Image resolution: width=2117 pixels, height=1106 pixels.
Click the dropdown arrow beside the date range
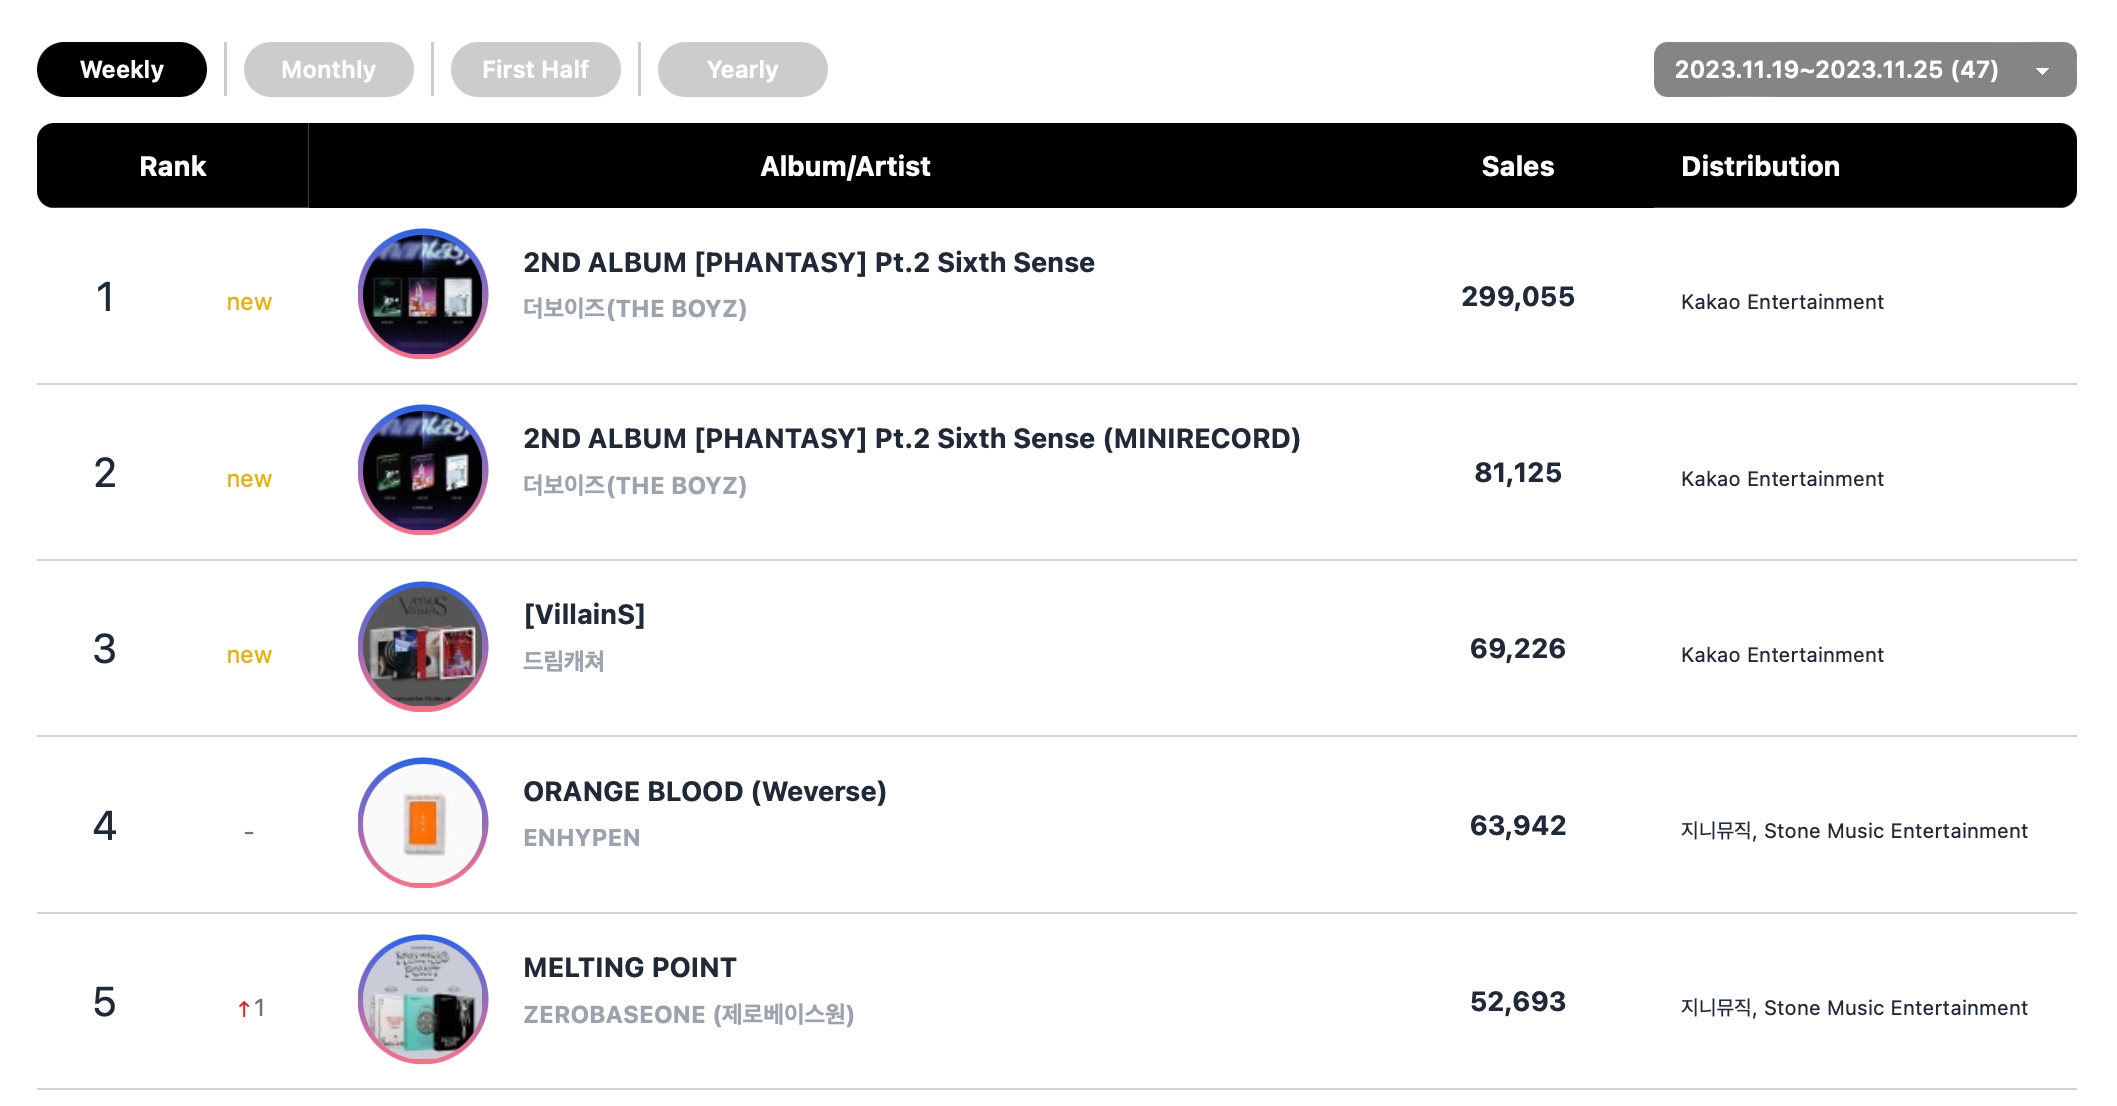tap(2042, 71)
